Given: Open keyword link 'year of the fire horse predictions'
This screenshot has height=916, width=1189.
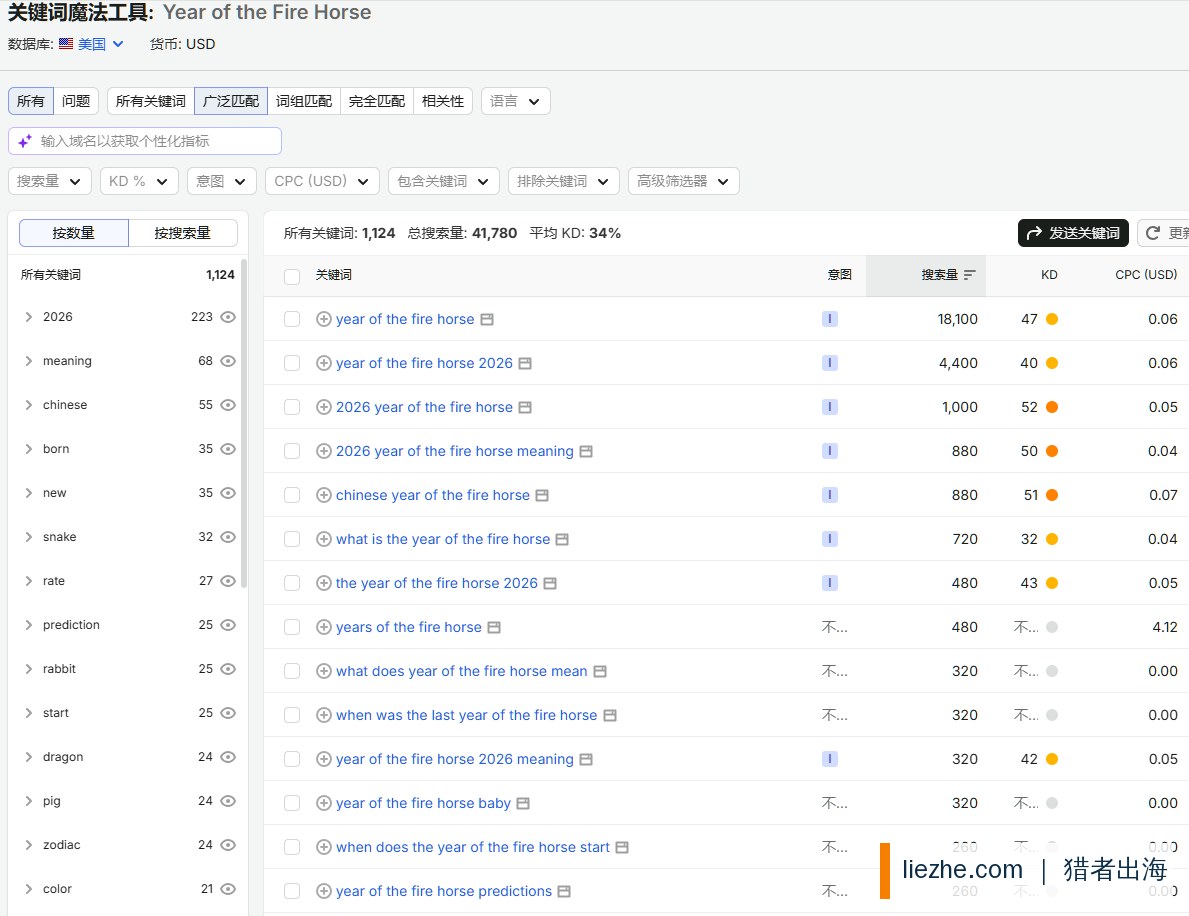Looking at the screenshot, I should point(444,891).
